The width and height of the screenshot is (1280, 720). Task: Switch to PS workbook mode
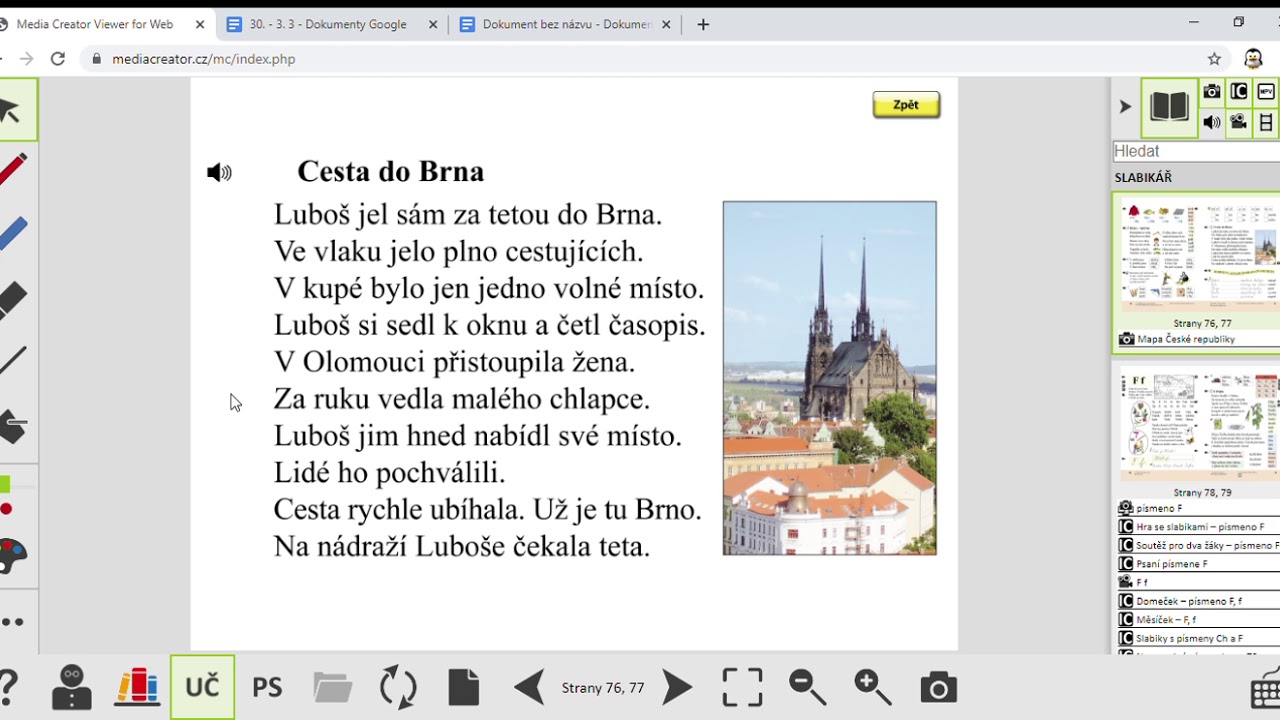[267, 688]
